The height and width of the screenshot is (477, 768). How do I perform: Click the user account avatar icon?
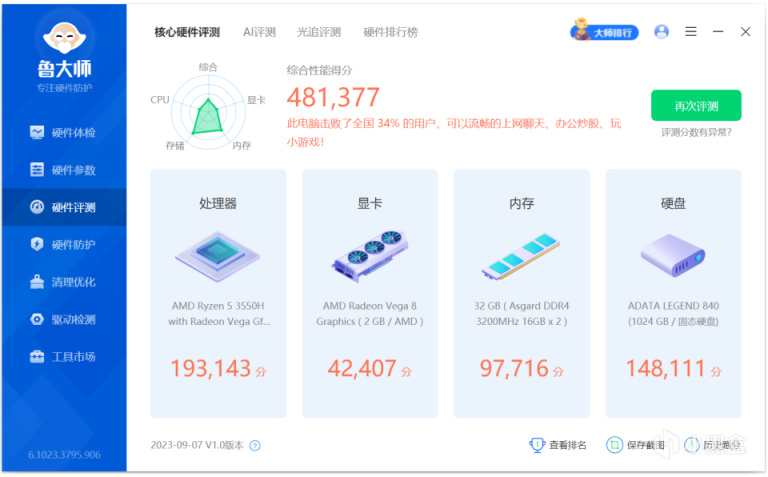pos(661,32)
